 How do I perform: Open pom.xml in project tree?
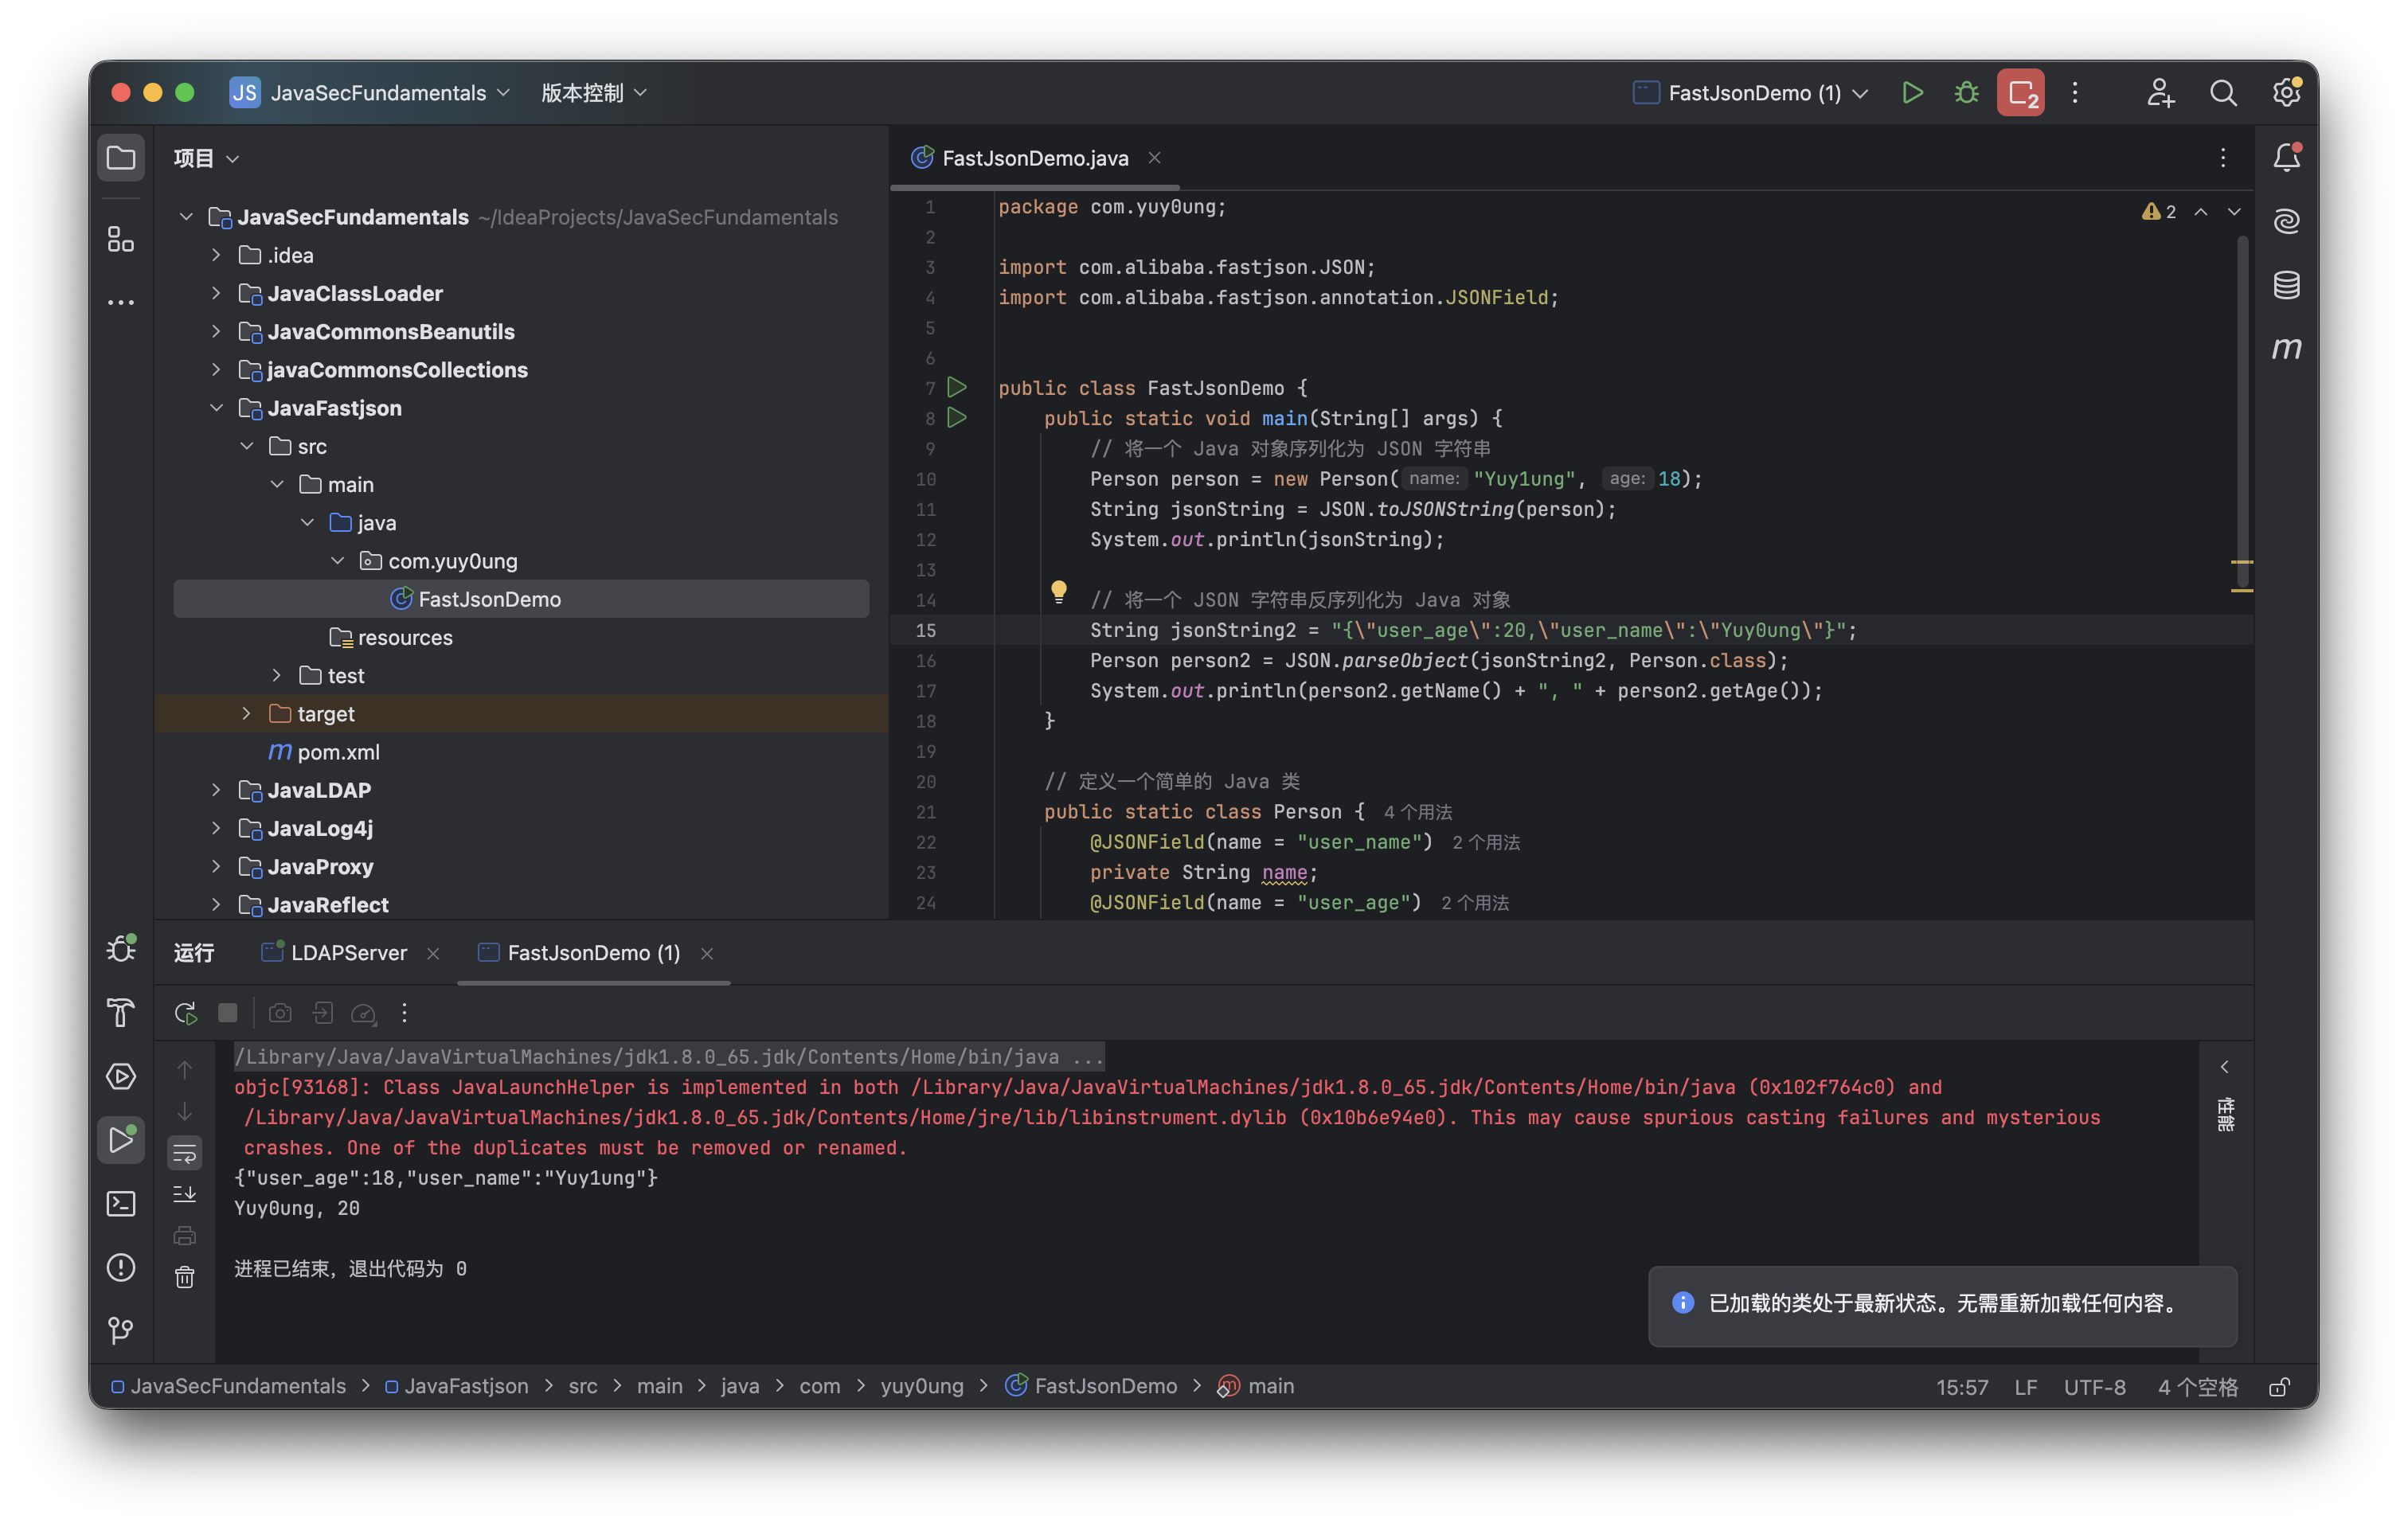click(x=338, y=752)
